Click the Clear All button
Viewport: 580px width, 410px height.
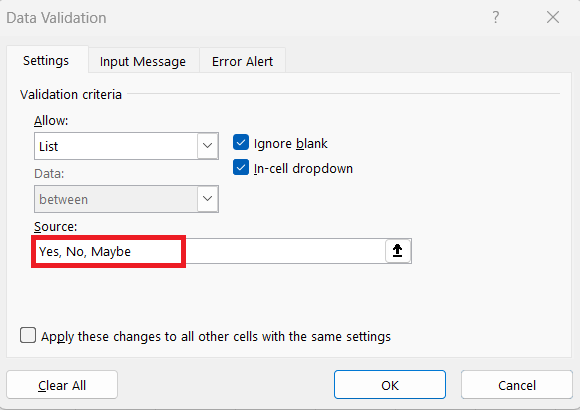62,385
